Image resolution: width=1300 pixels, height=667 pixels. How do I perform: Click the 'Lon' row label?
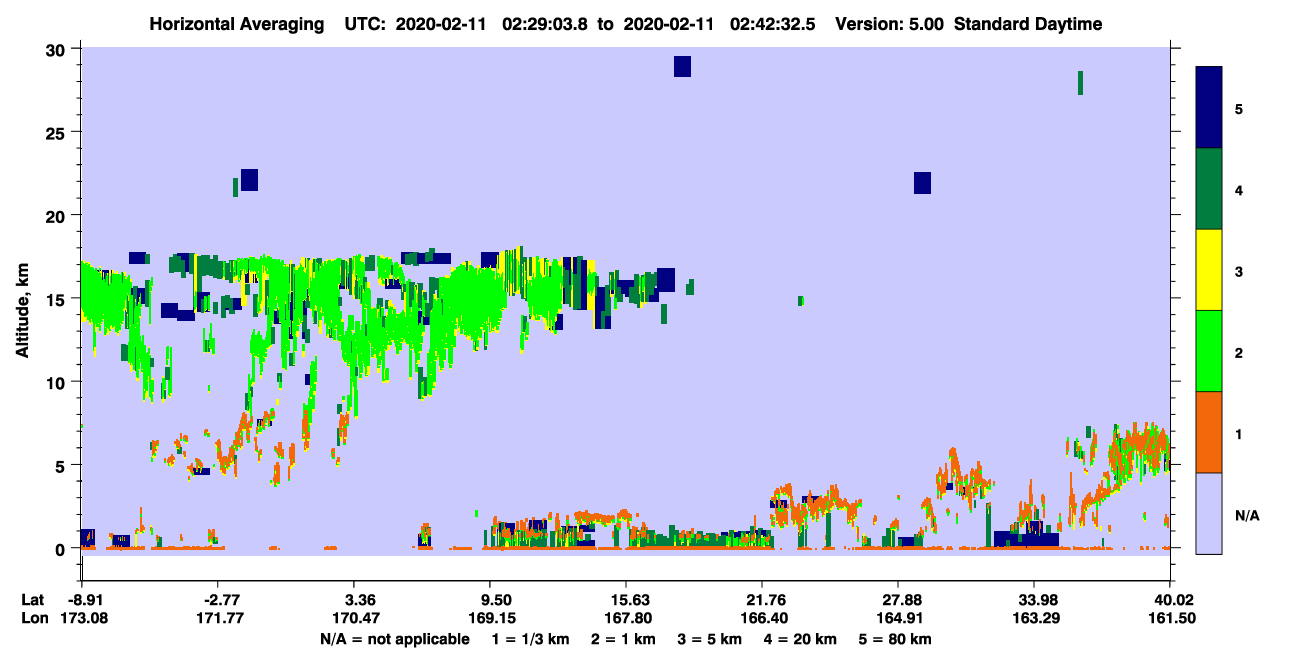(x=34, y=618)
